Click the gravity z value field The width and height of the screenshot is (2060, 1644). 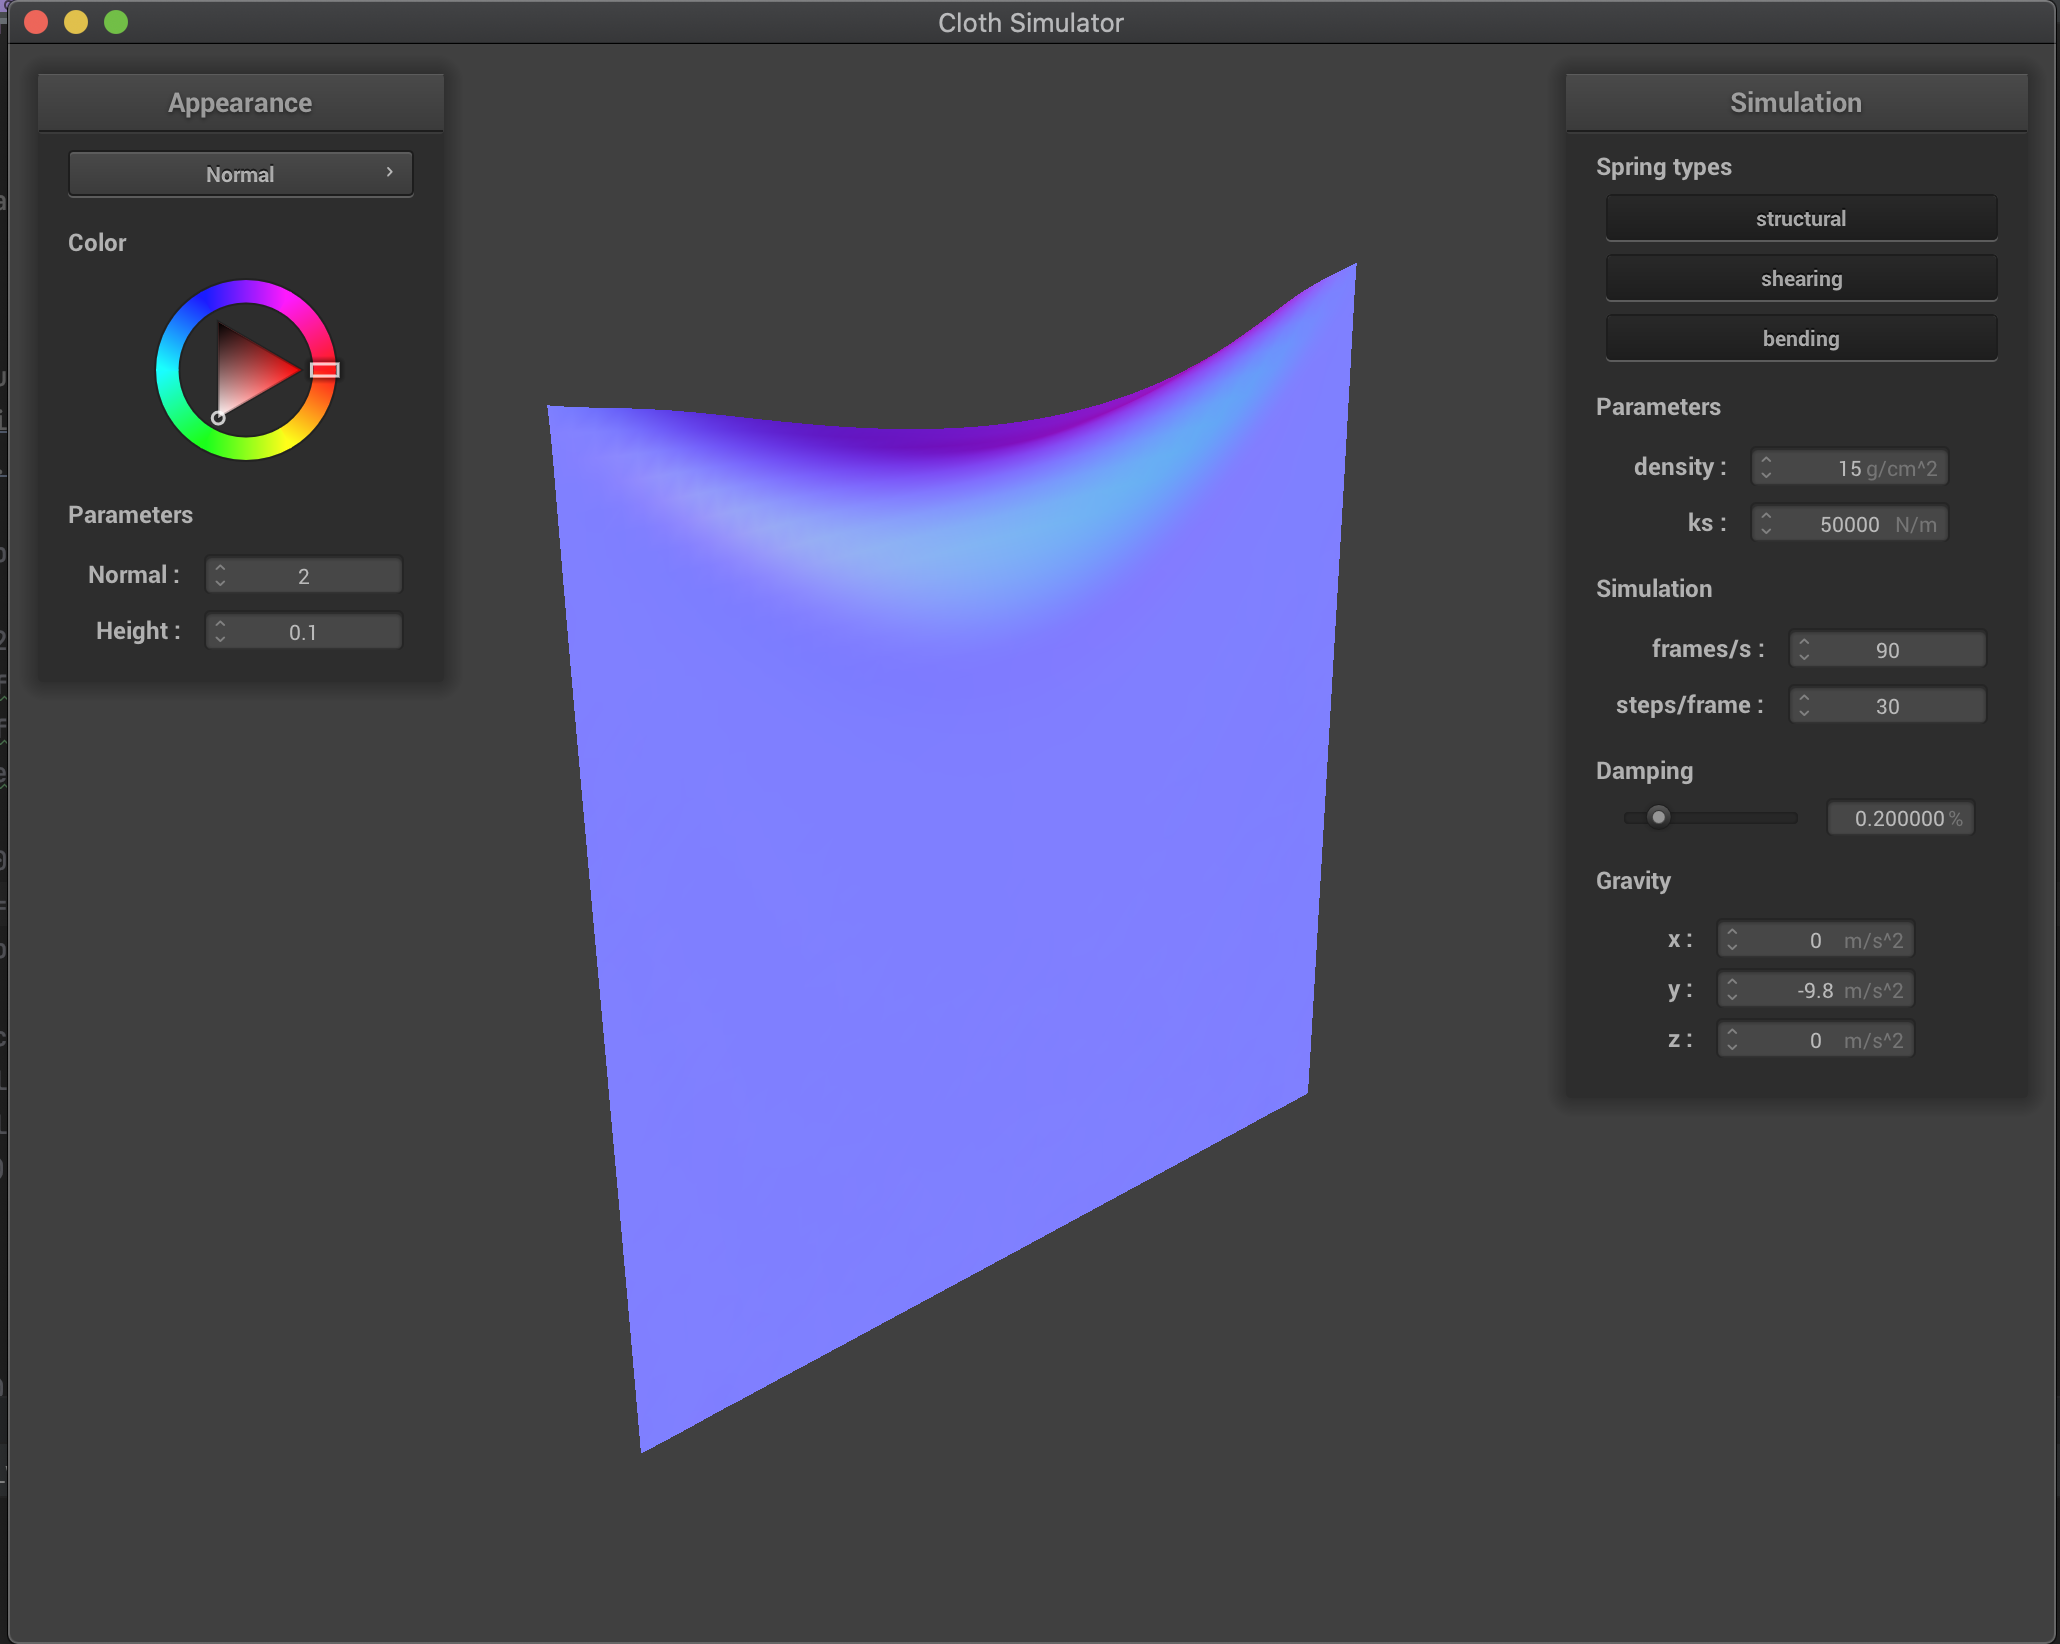pyautogui.click(x=1815, y=1040)
